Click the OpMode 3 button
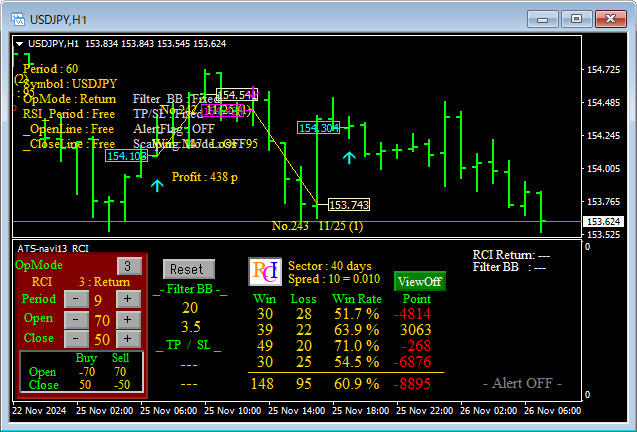 129,266
